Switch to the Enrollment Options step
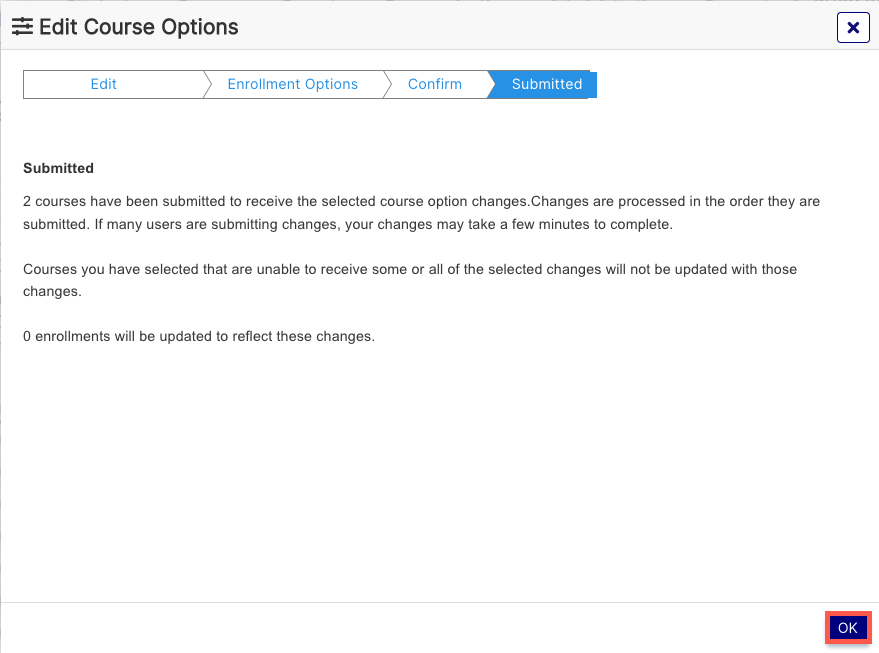This screenshot has width=879, height=653. pyautogui.click(x=292, y=84)
